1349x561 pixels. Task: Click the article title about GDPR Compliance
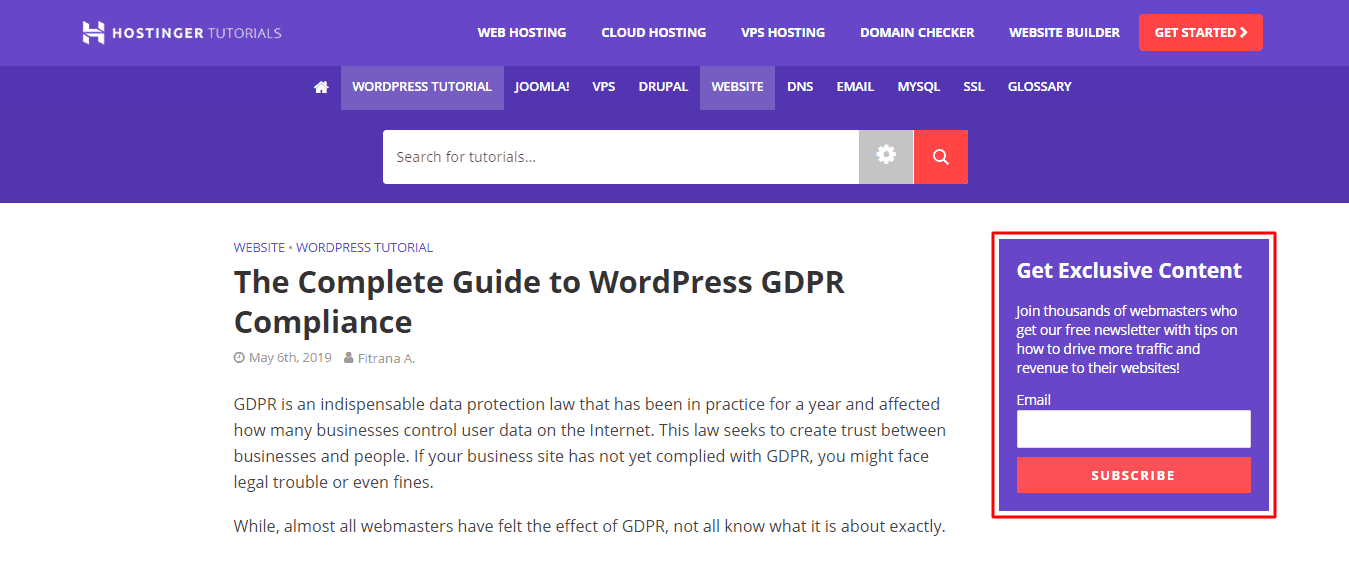point(539,302)
